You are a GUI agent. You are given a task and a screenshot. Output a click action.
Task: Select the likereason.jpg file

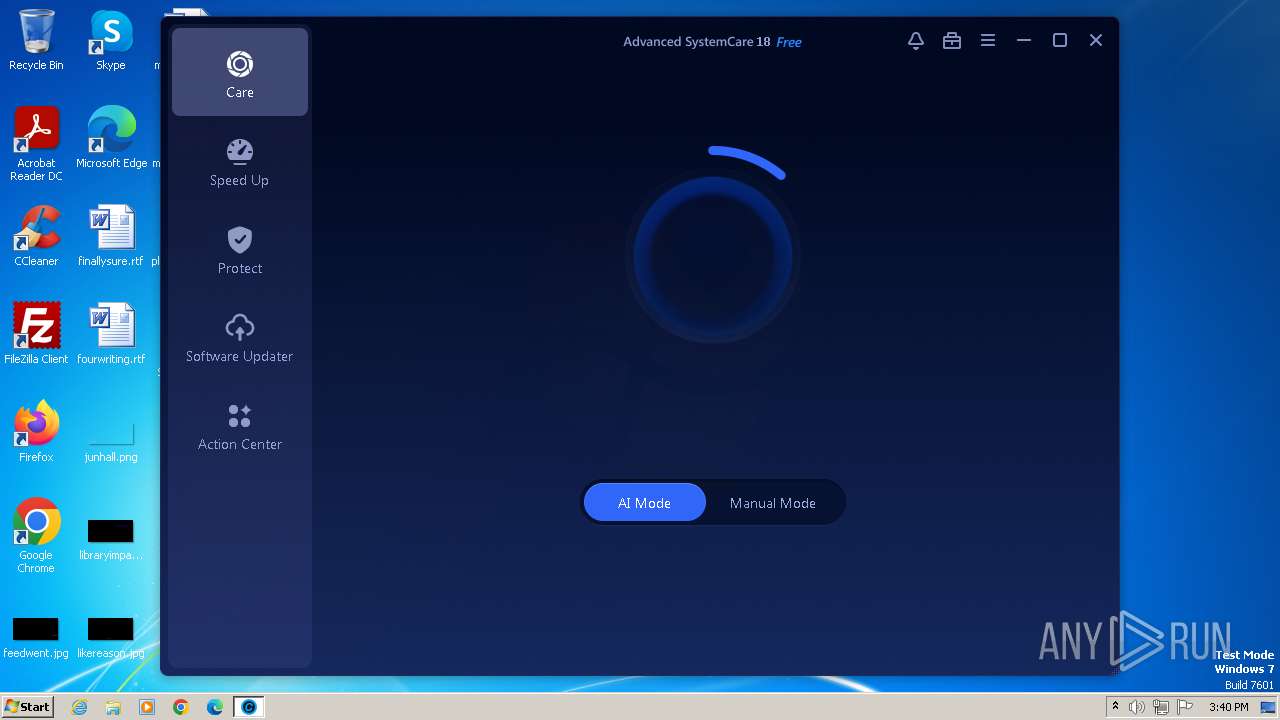click(x=111, y=638)
